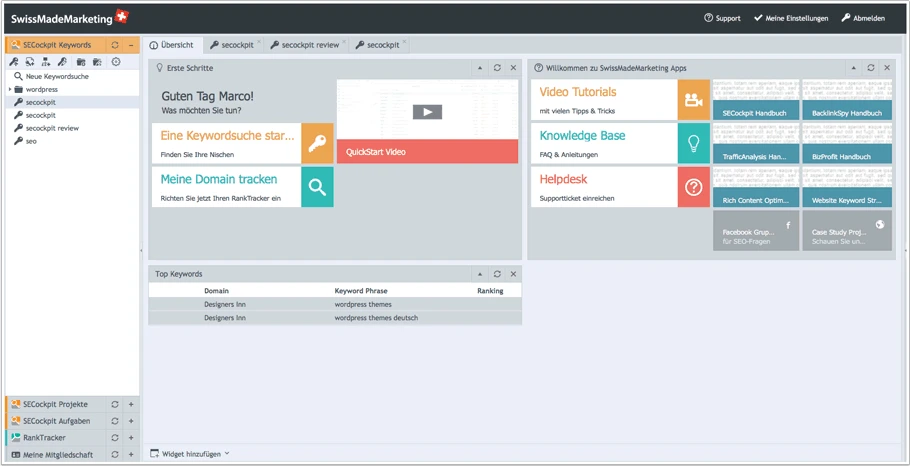Click Abmelden to log out
The image size is (910, 466).
(x=863, y=18)
